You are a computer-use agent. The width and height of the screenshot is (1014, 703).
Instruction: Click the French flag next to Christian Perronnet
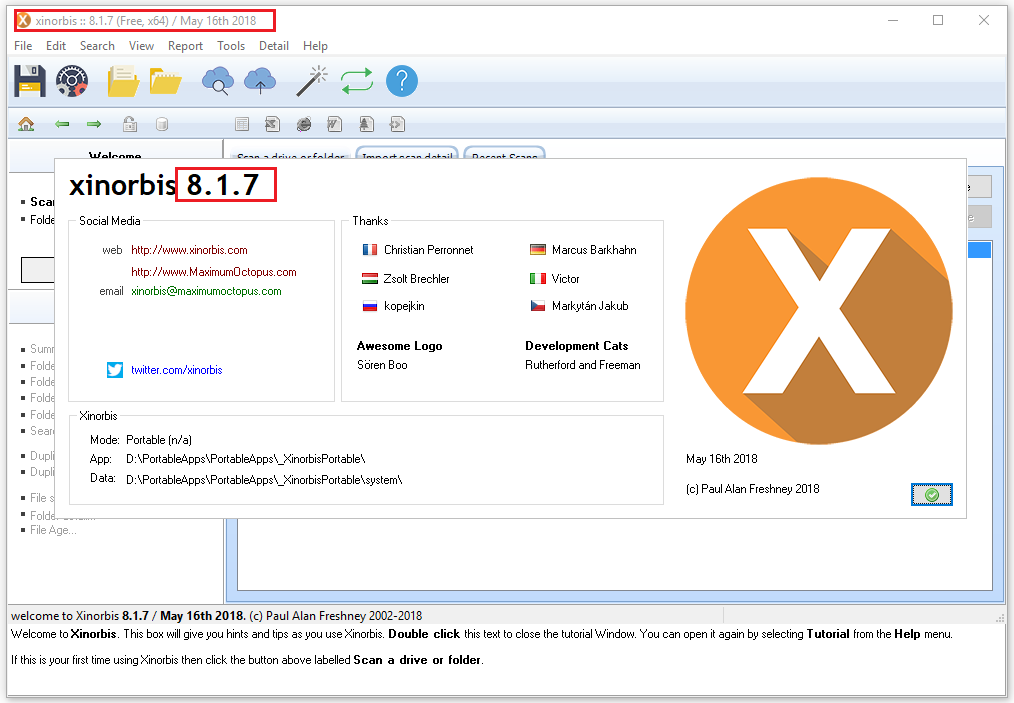coord(370,250)
